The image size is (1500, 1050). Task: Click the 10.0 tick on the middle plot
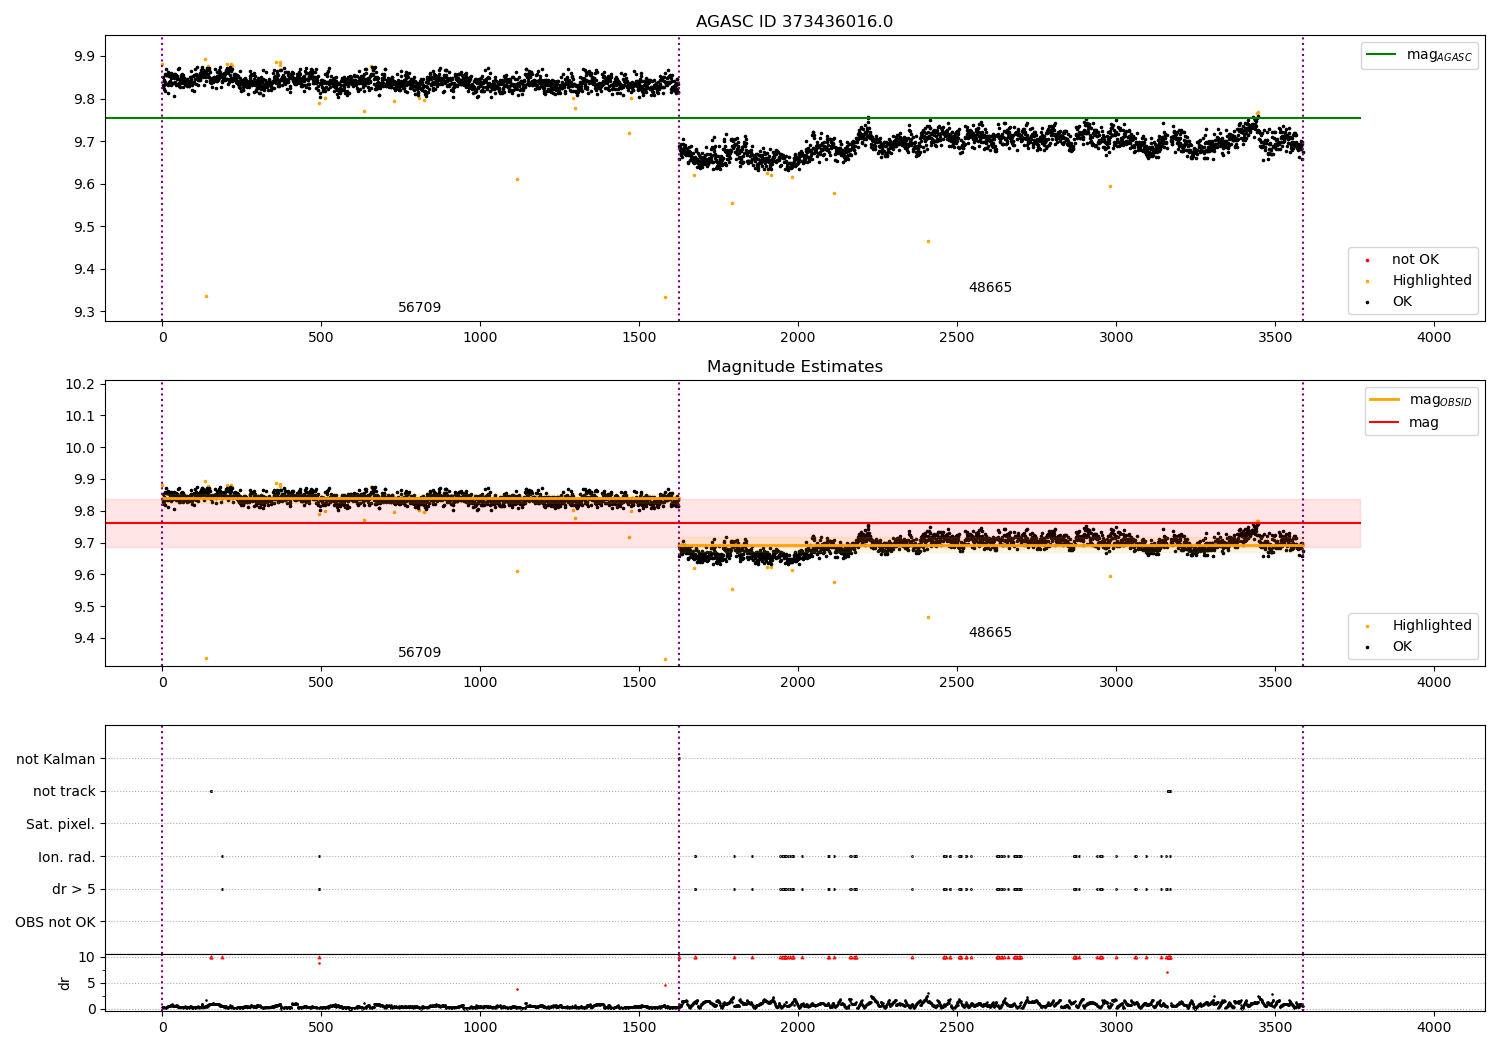[x=80, y=448]
